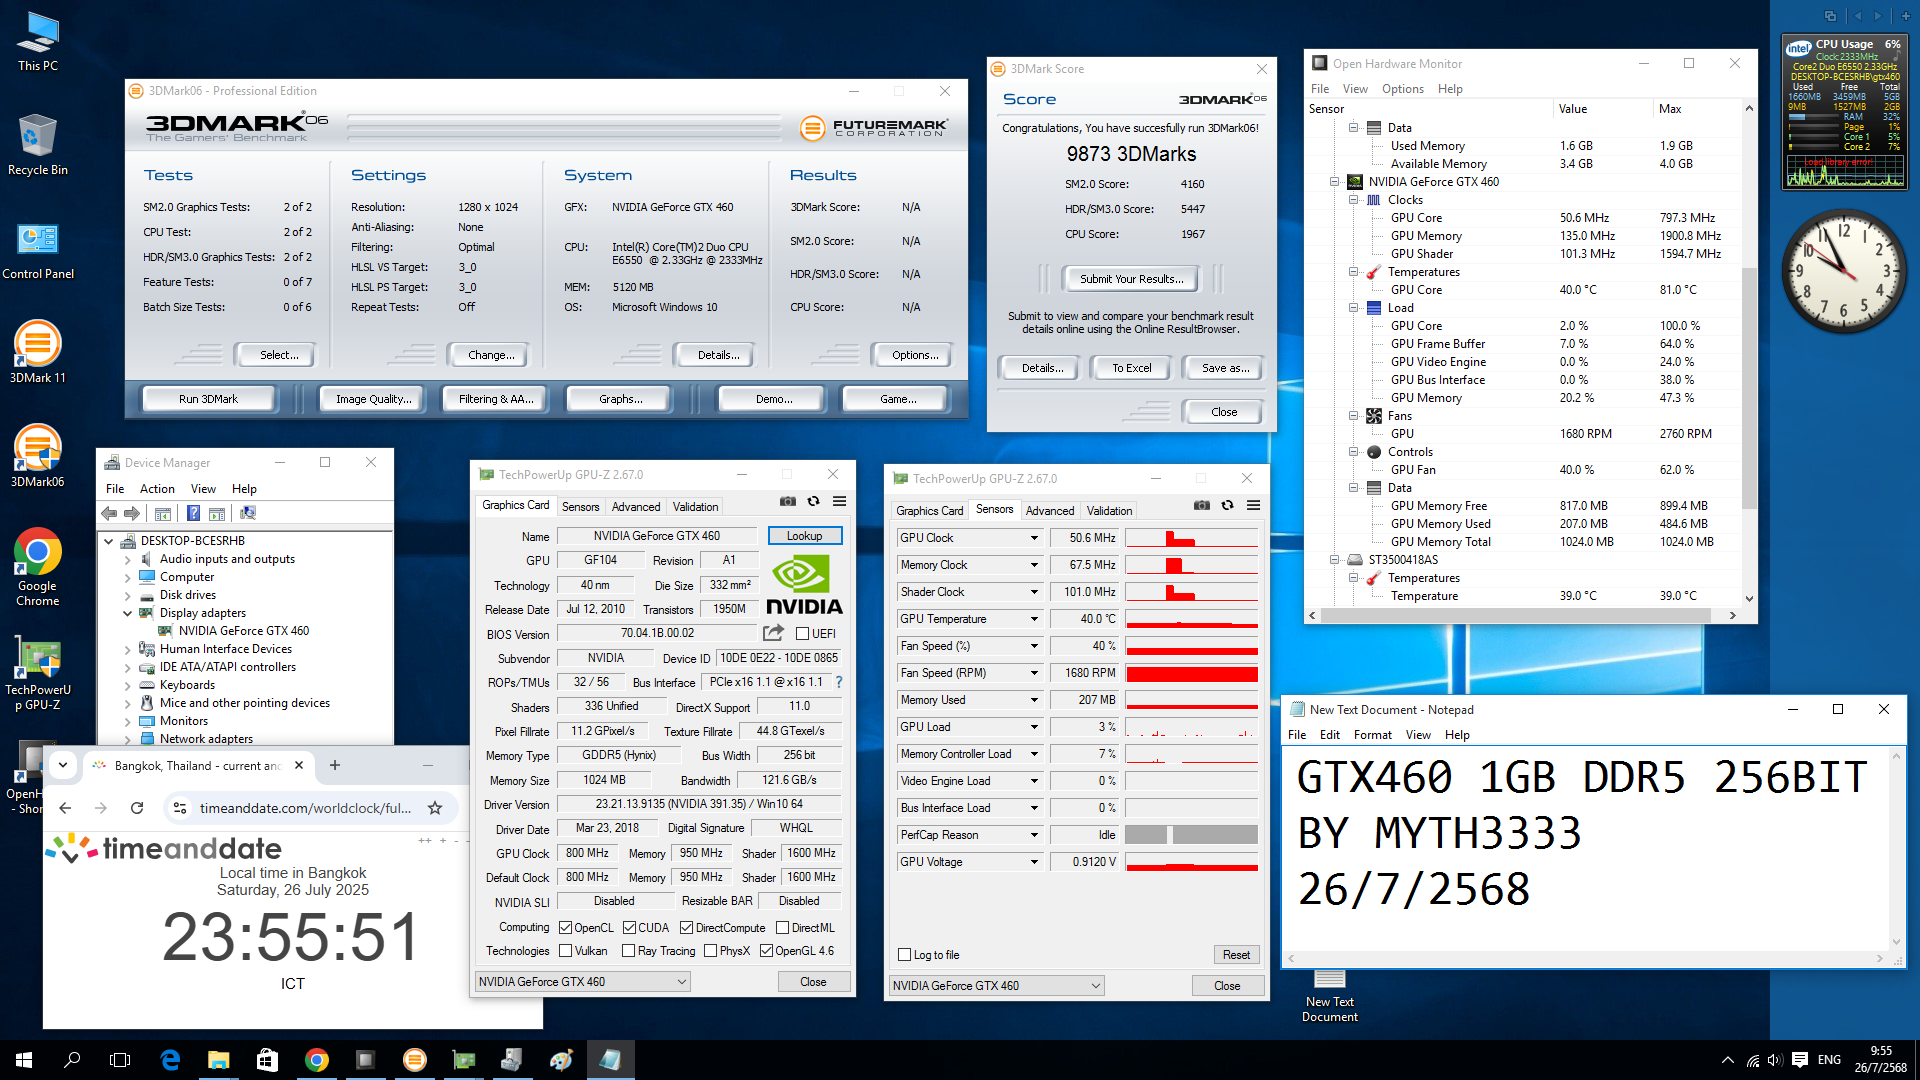Switch to Validation tab in GPU-Z Sensors window
This screenshot has width=1920, height=1080.
1110,511
